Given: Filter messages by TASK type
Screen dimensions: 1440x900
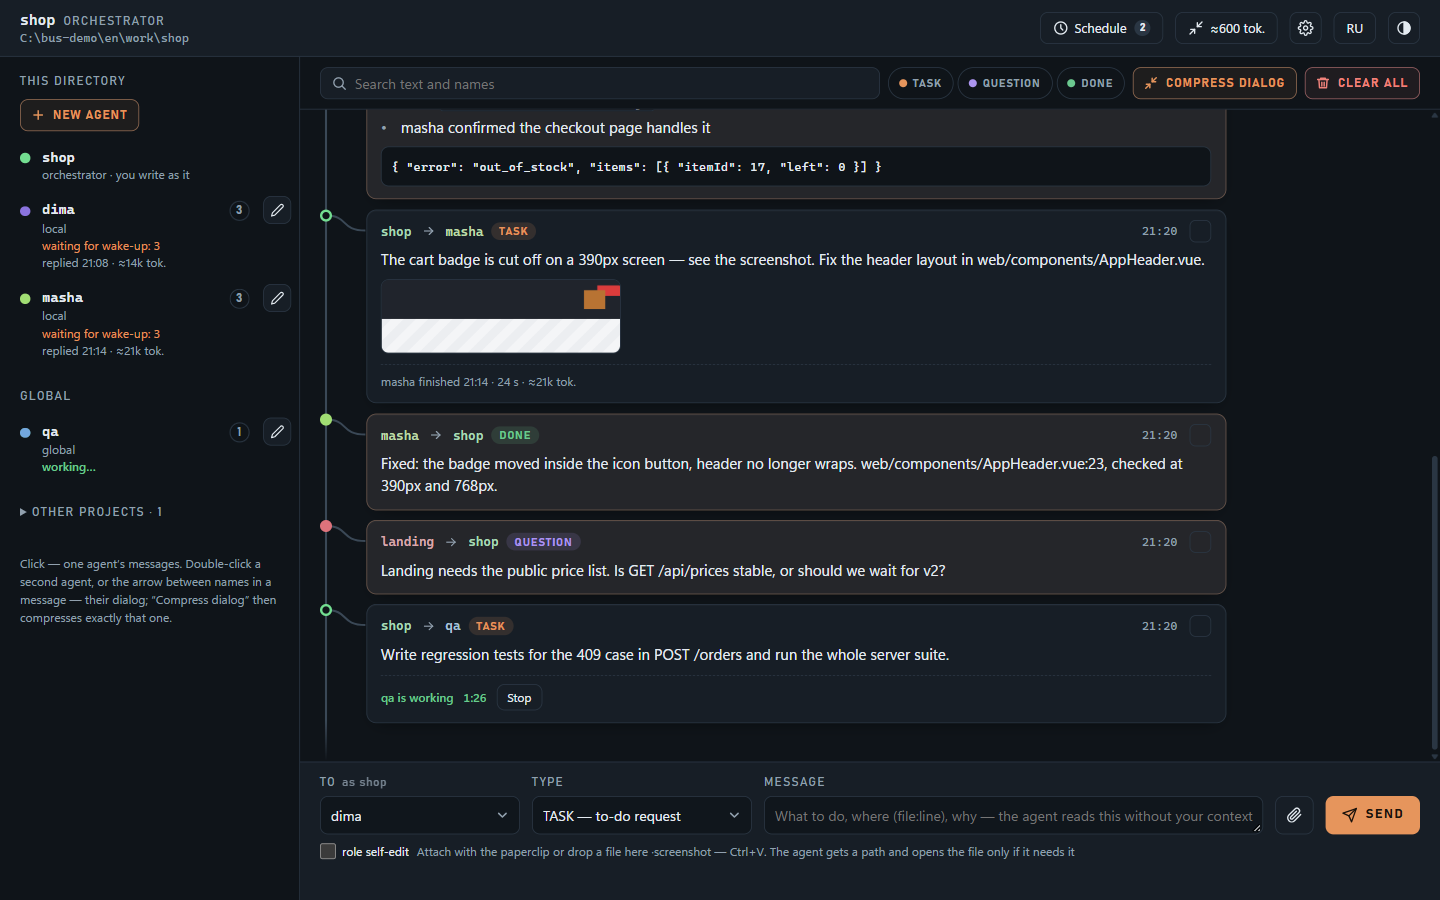Looking at the screenshot, I should (x=919, y=83).
